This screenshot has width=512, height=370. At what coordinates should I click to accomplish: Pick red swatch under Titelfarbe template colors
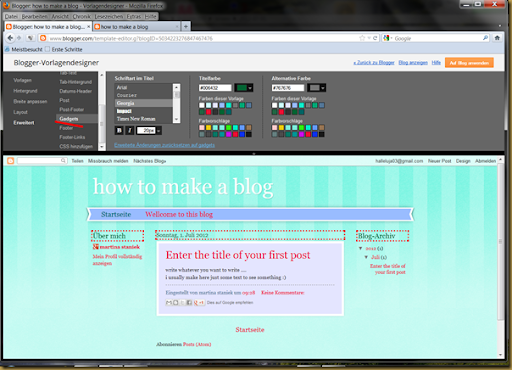(208, 112)
